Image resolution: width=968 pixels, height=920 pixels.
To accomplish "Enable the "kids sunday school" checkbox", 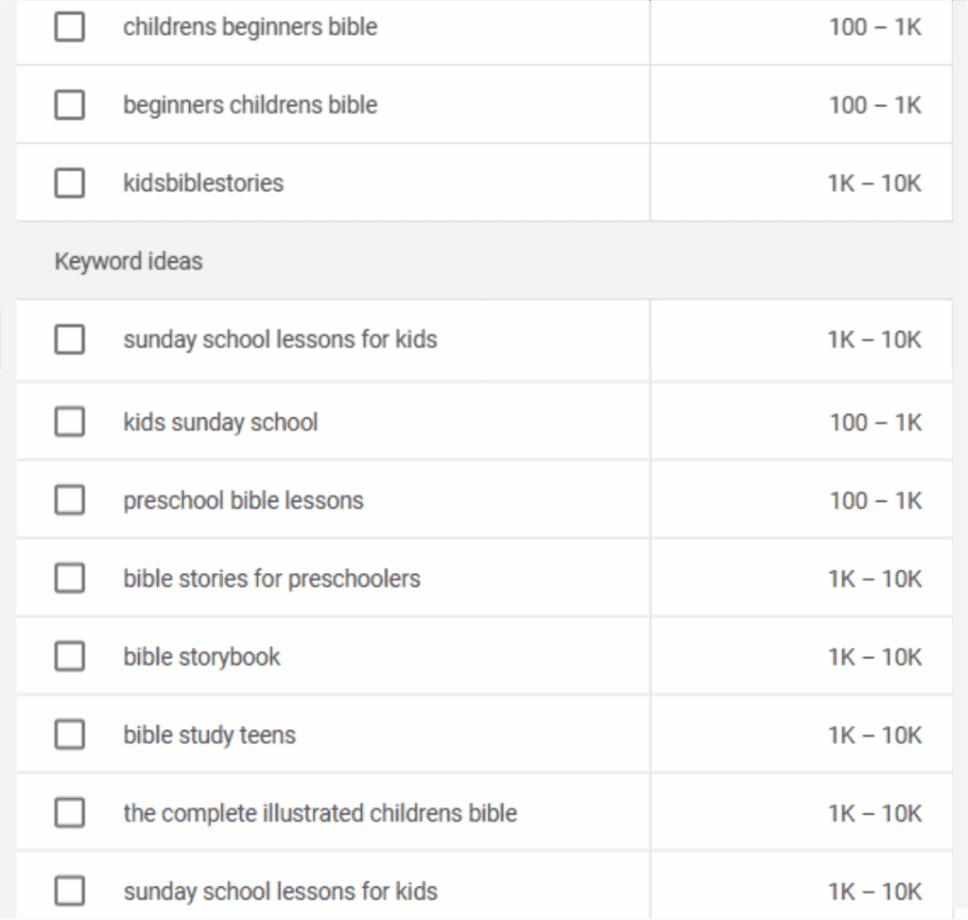I will tap(69, 422).
